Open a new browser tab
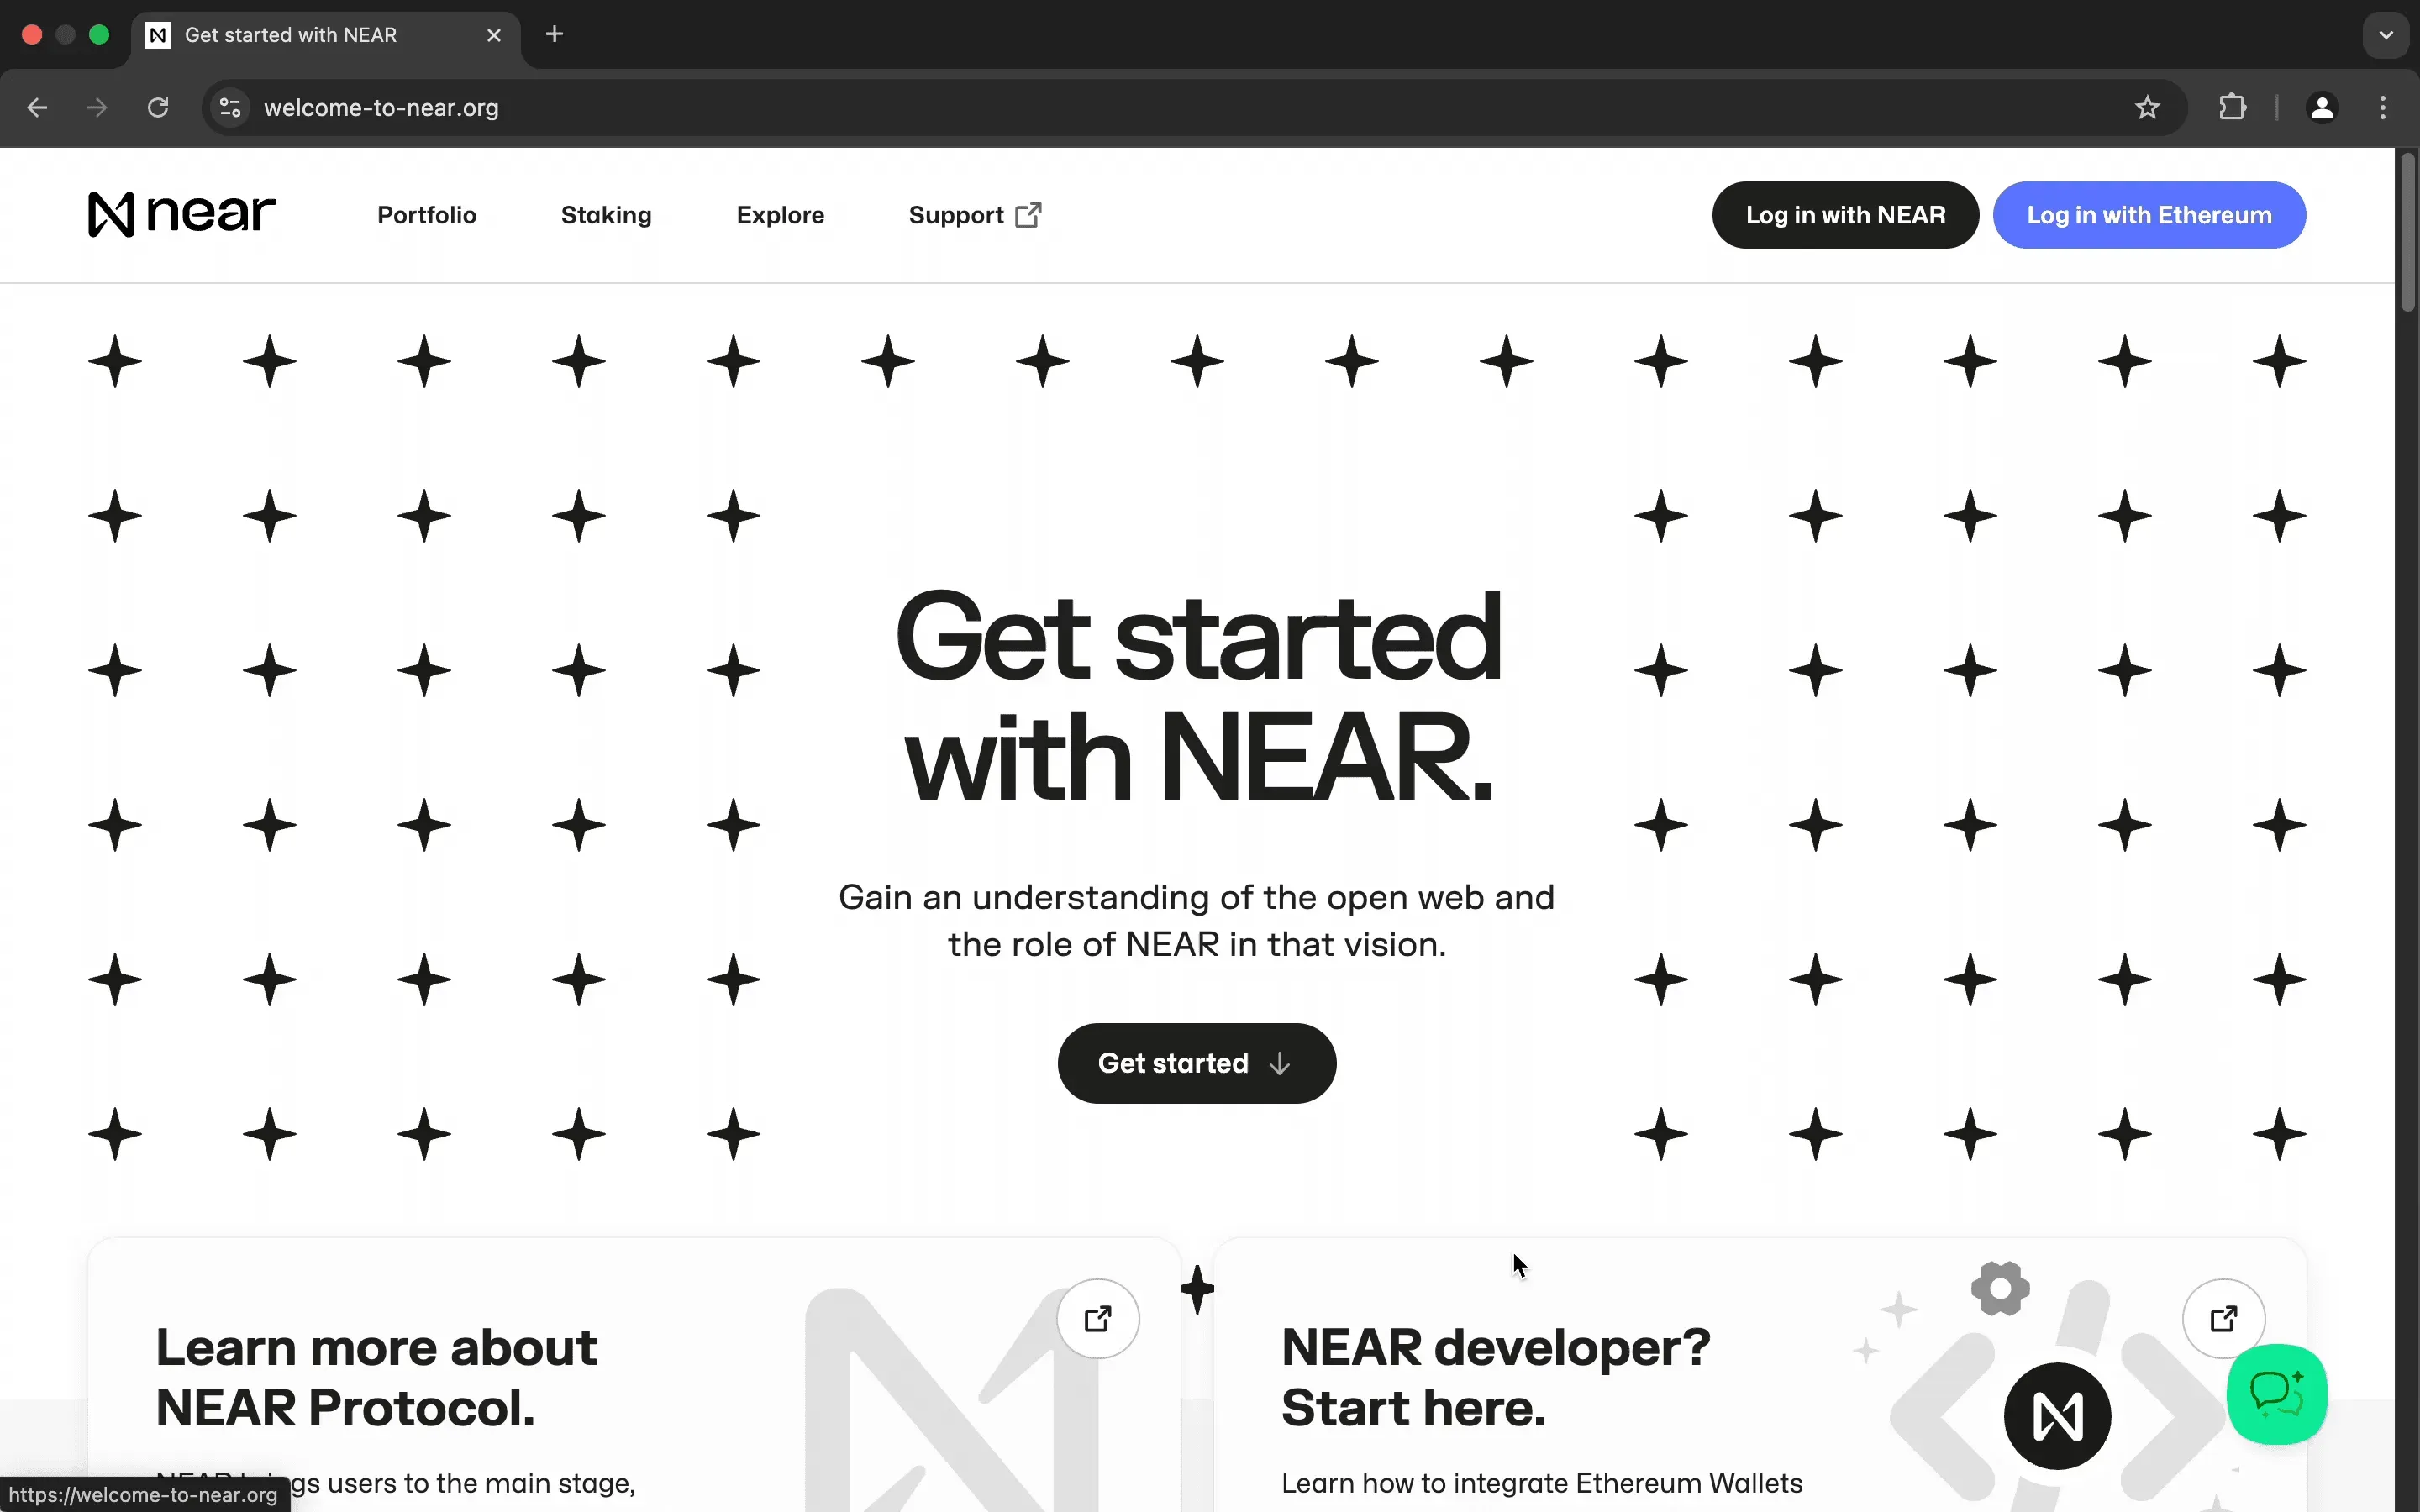 (555, 35)
